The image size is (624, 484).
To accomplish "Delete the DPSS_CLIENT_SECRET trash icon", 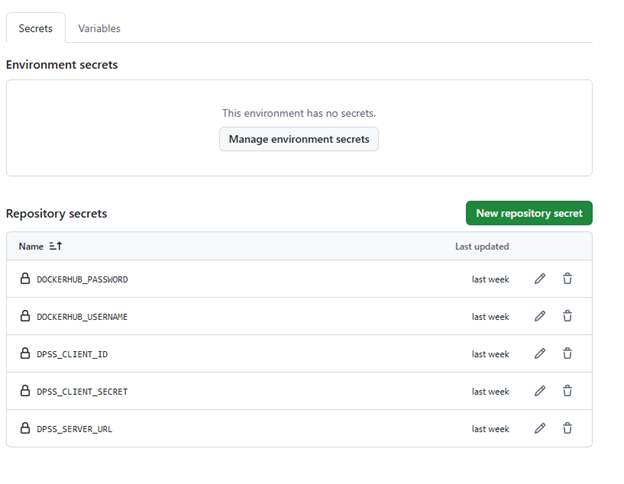I will (x=567, y=391).
